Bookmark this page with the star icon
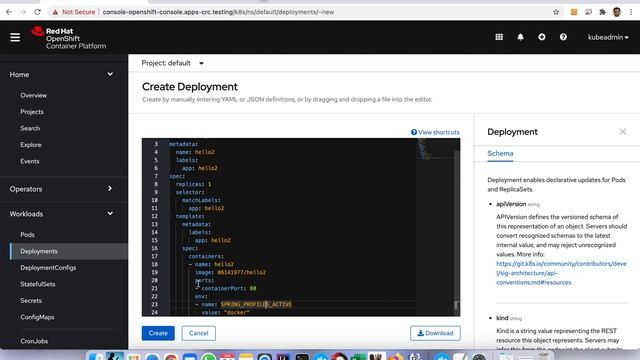640x360 pixels. (556, 12)
